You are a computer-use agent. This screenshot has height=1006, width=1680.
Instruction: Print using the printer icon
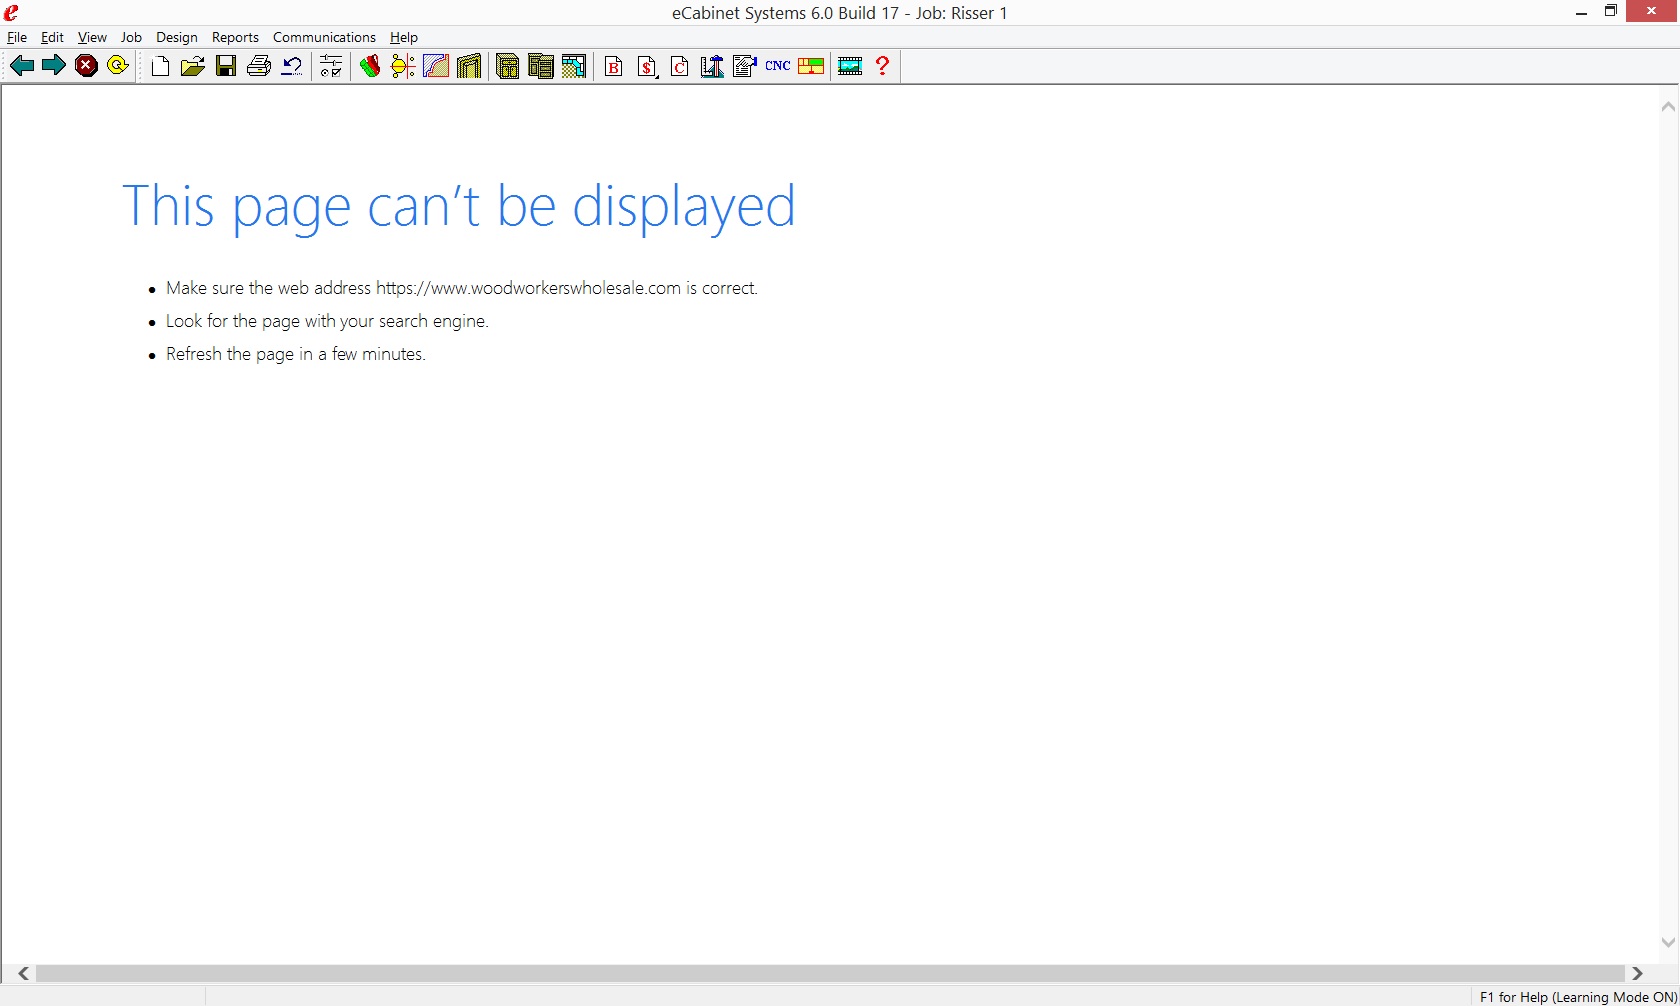(x=259, y=67)
